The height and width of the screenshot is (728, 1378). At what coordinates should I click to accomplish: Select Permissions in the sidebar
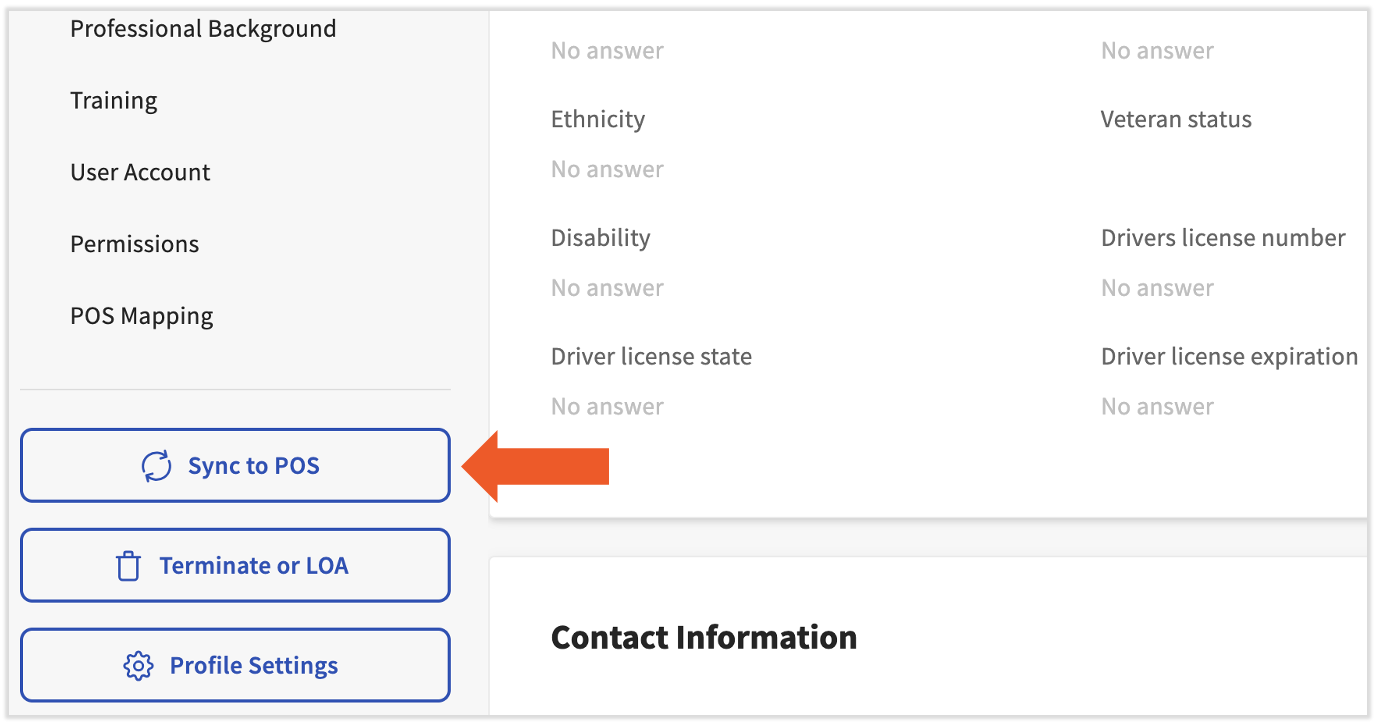point(134,244)
